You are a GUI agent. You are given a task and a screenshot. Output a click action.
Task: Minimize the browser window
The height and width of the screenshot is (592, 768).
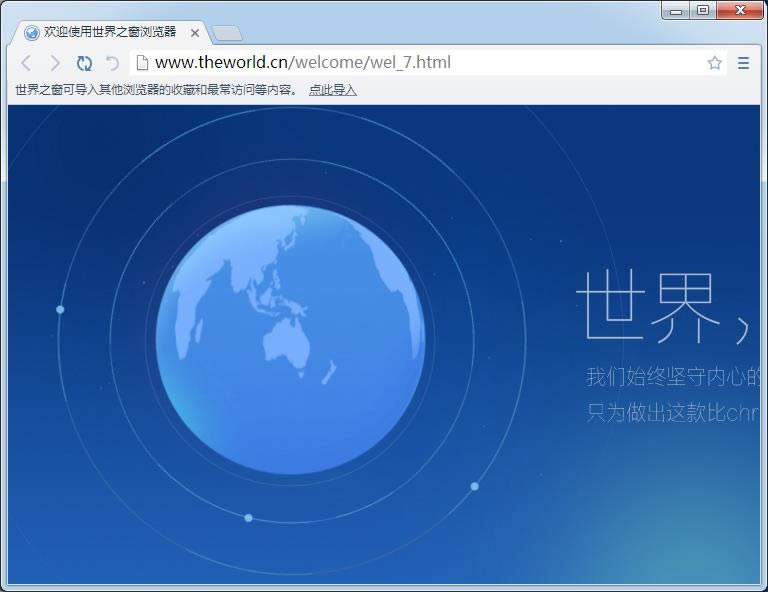click(677, 10)
